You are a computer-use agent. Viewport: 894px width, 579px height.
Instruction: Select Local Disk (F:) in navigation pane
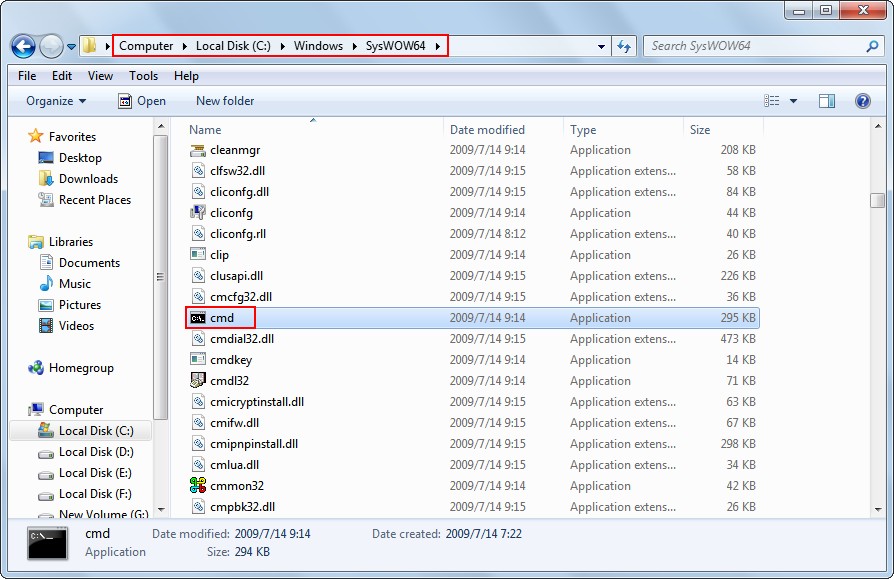(95, 494)
